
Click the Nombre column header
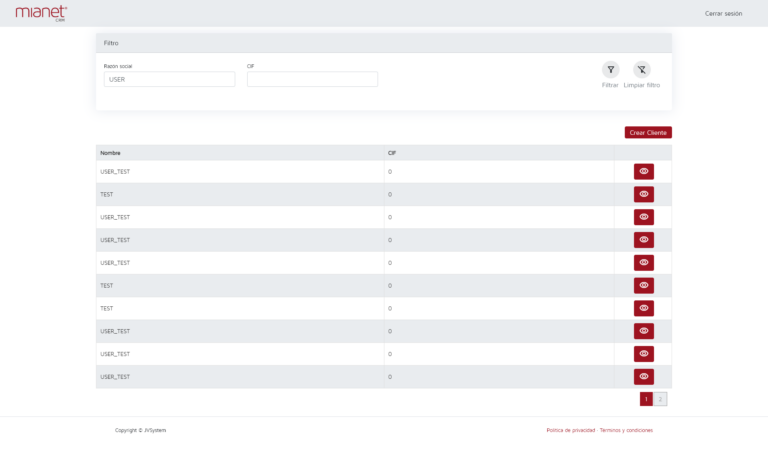tap(111, 153)
